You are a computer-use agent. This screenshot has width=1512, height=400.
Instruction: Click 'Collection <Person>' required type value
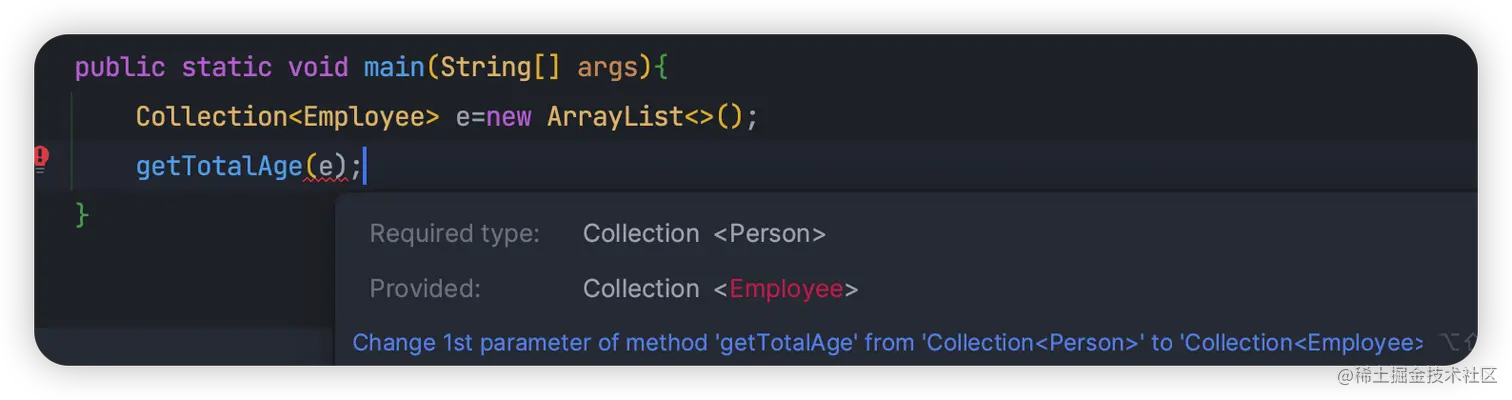(x=704, y=234)
